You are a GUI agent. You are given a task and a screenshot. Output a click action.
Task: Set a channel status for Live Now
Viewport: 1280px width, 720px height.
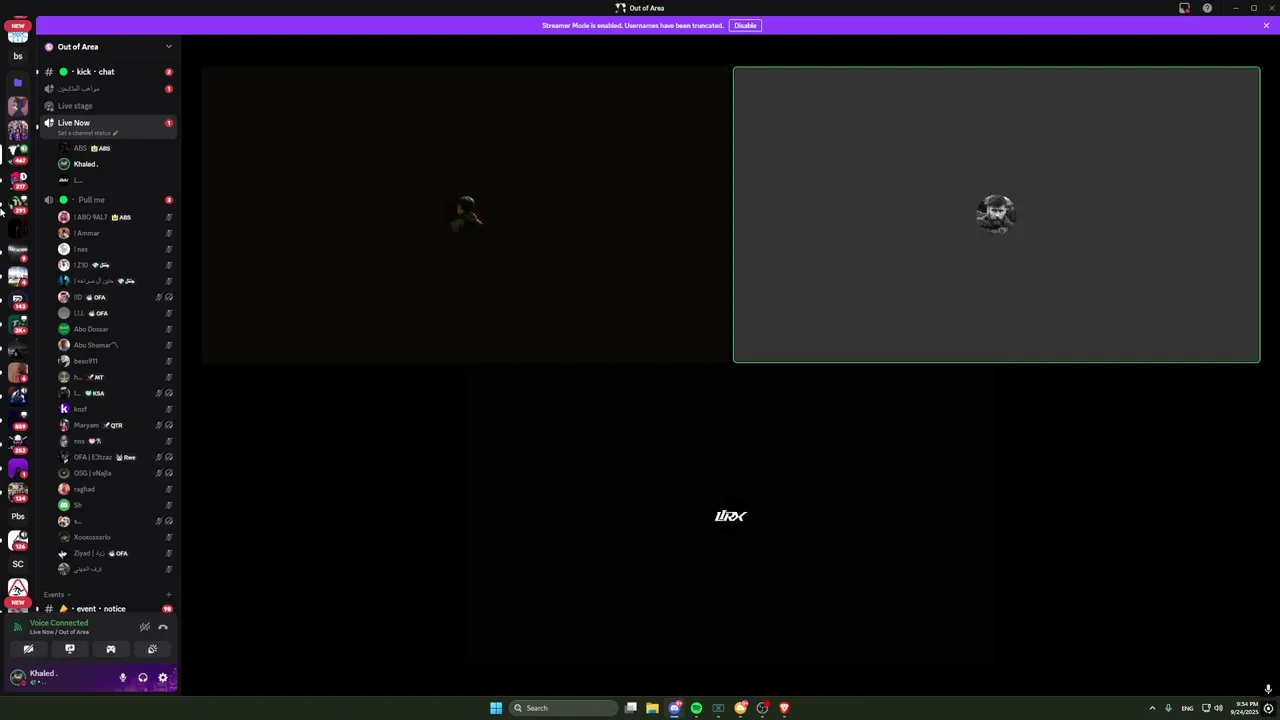88,133
